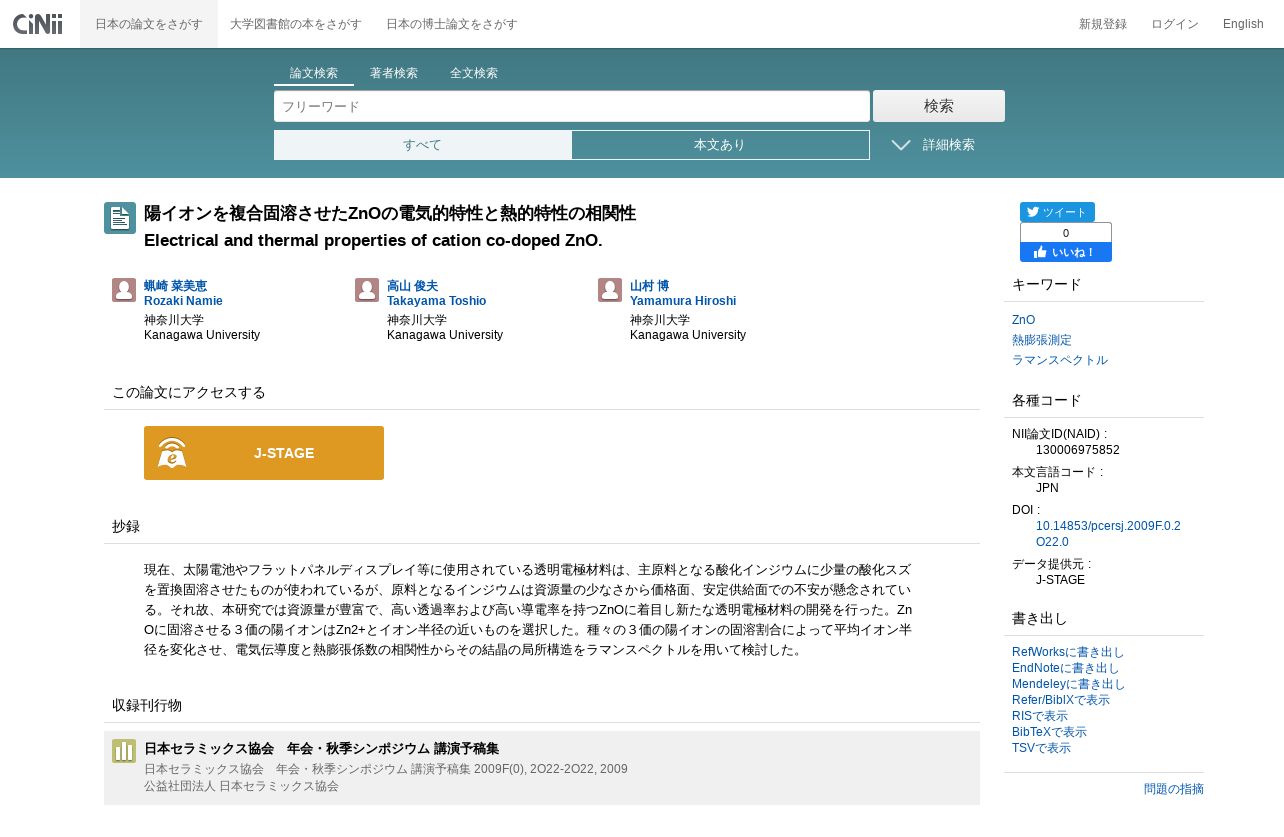
Task: Click 問題の指摘 link
Action: pos(1174,789)
